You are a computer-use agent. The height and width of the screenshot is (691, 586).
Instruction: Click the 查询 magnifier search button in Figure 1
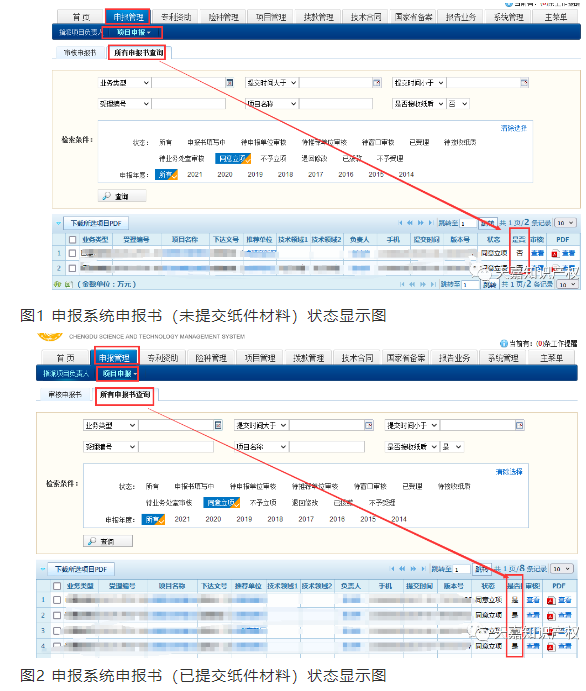[122, 196]
